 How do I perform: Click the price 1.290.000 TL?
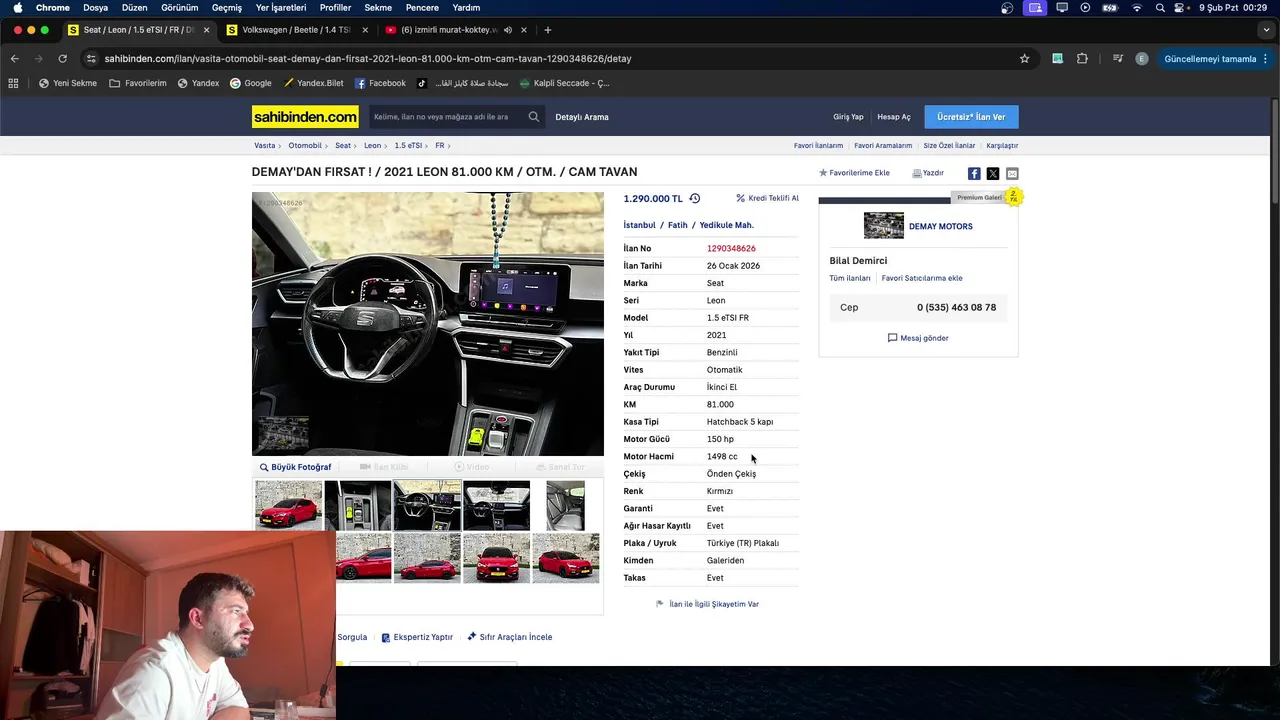[653, 198]
